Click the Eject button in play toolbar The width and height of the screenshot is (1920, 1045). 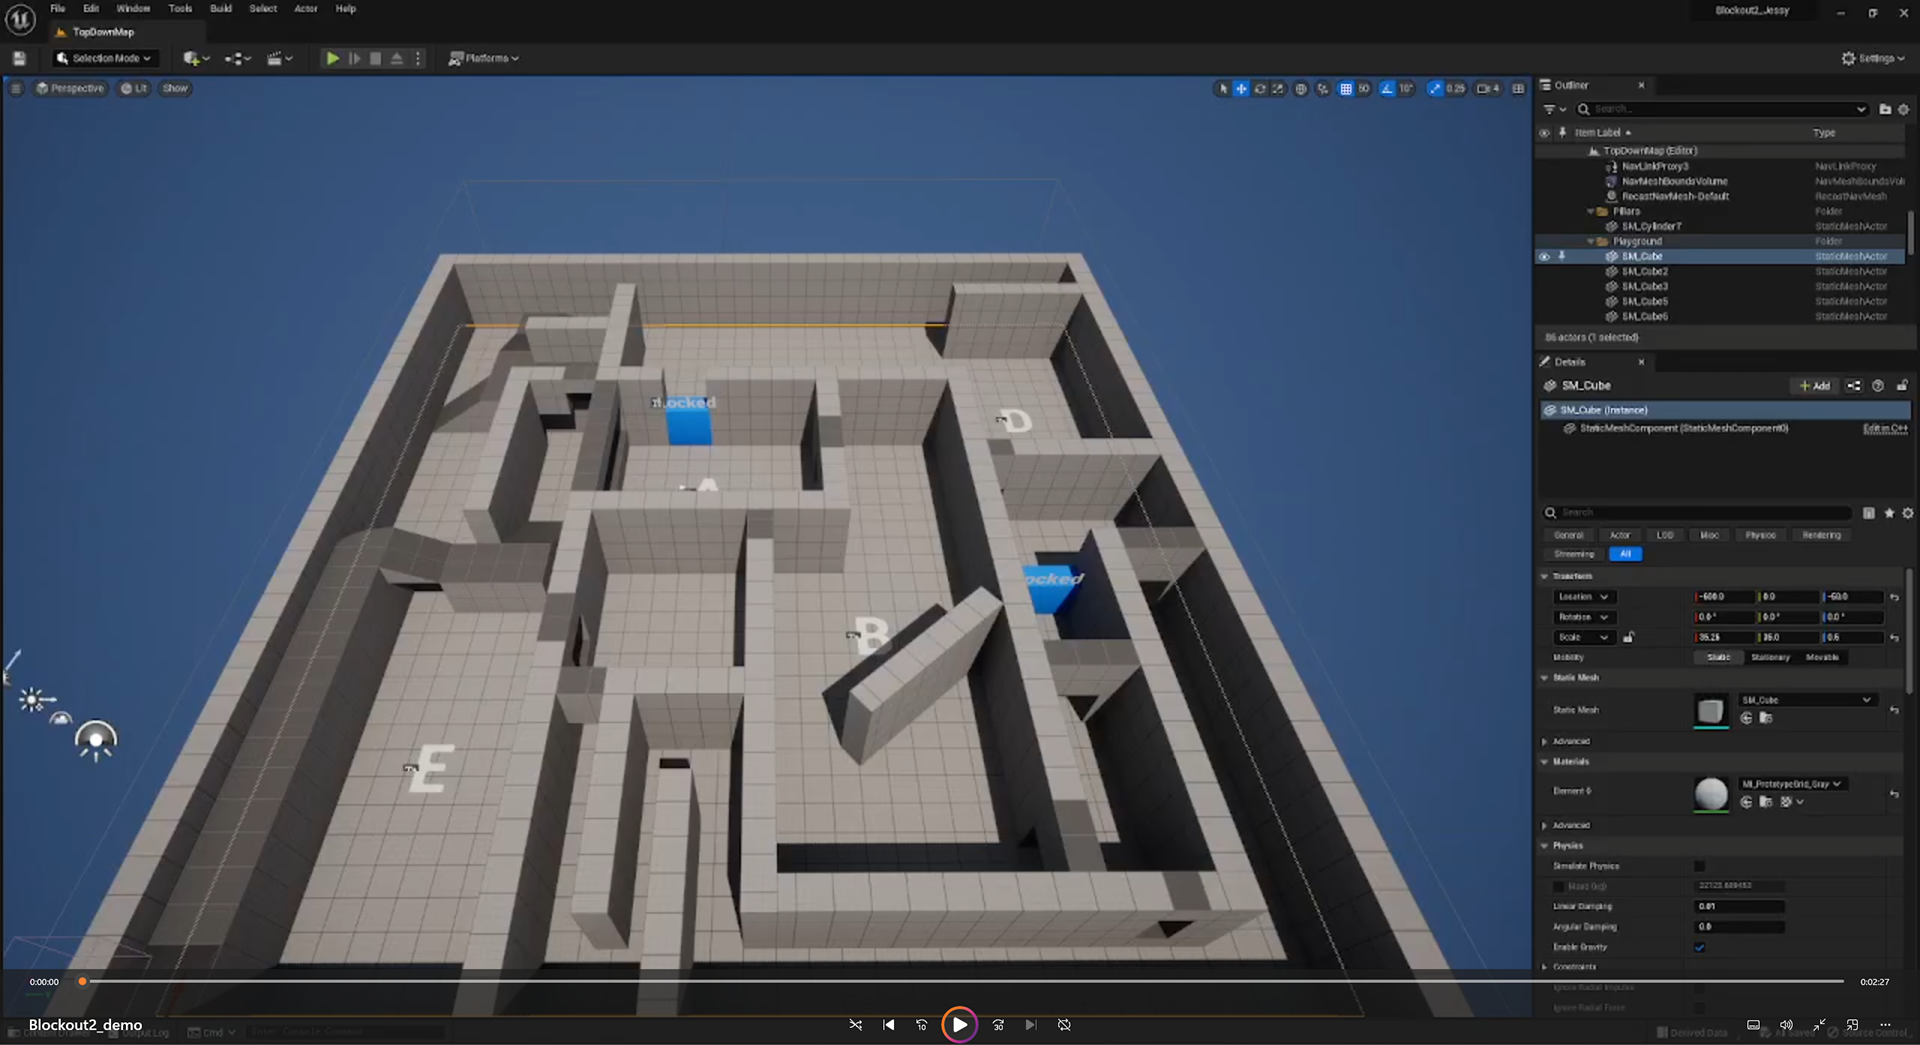[x=397, y=58]
